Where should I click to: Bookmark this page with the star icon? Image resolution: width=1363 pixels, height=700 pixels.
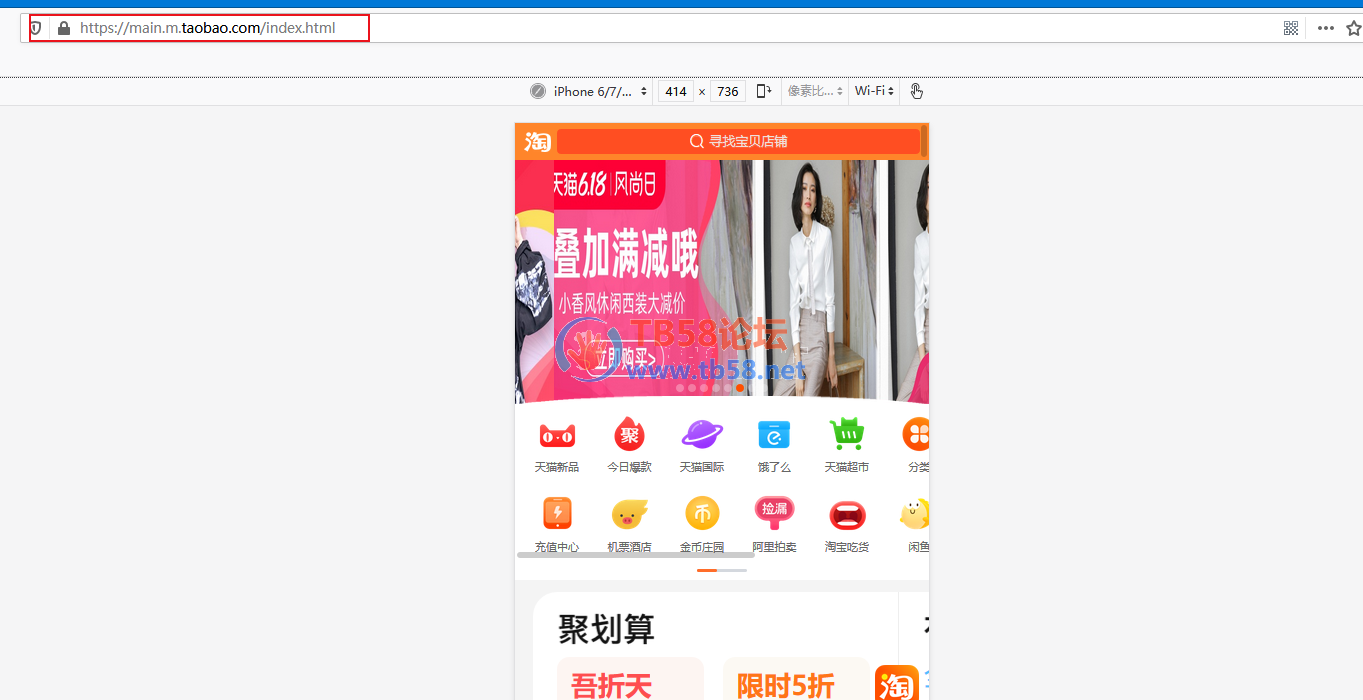tap(1354, 28)
